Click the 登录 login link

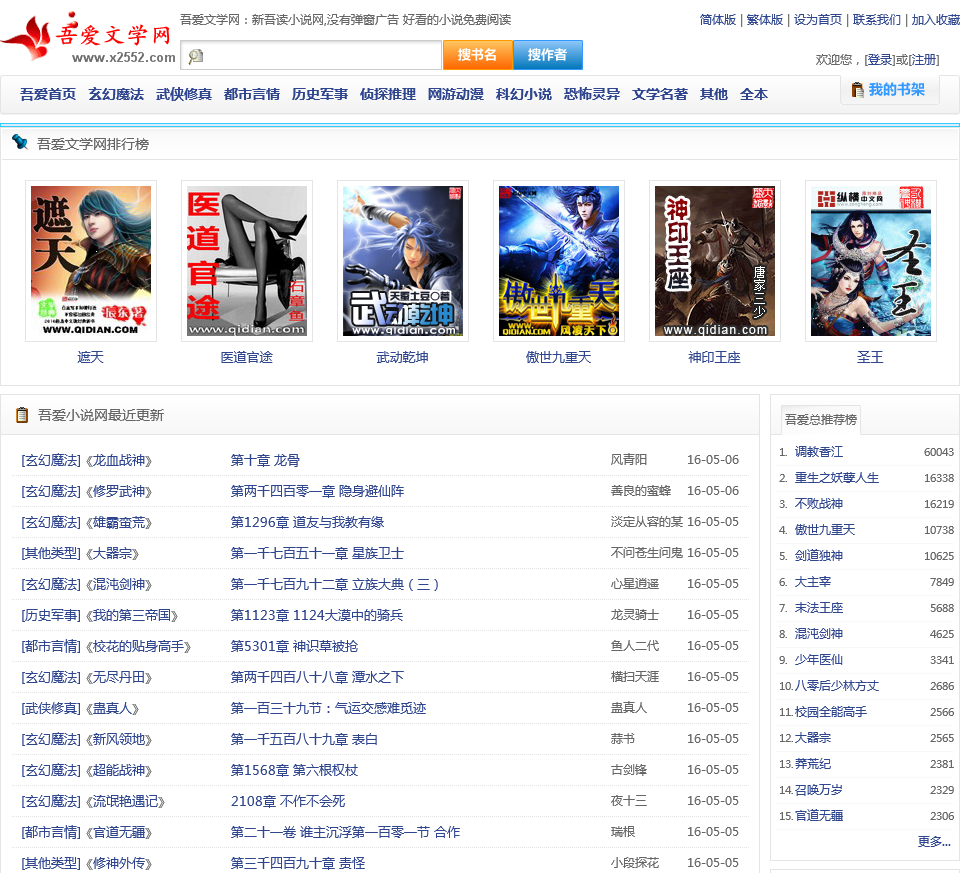880,59
